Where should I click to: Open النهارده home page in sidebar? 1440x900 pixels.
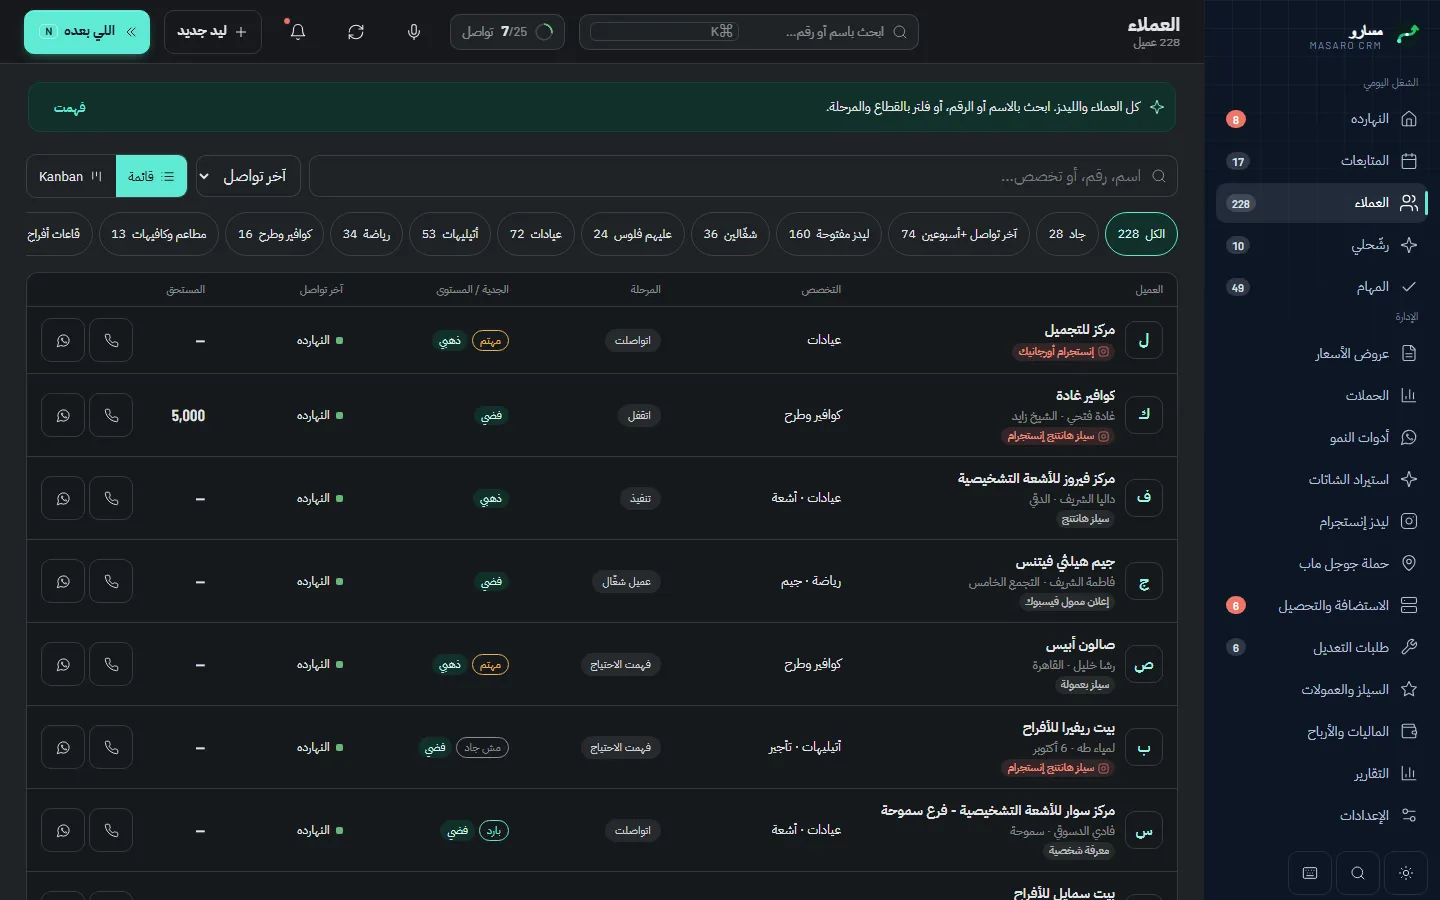[1322, 119]
